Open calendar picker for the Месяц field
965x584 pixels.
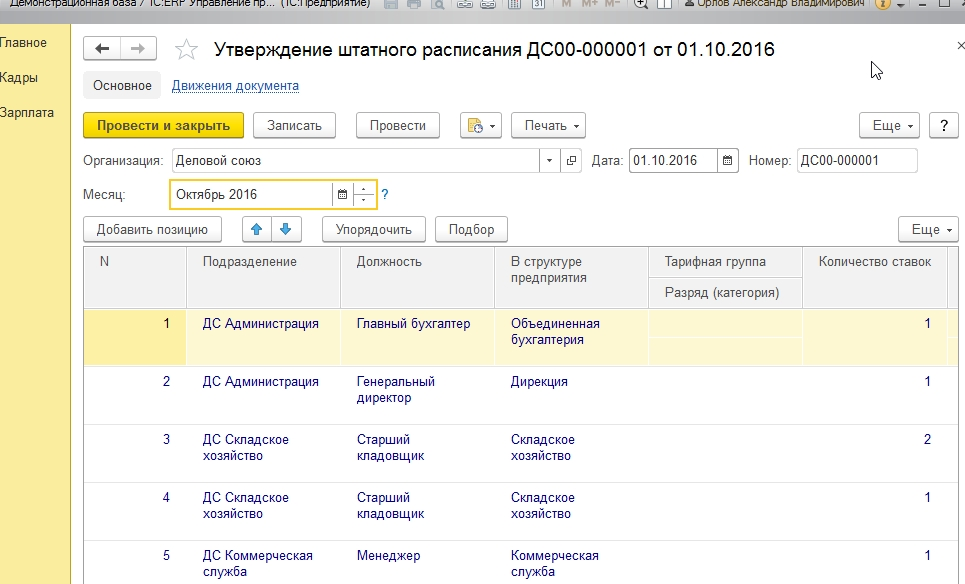(x=342, y=194)
